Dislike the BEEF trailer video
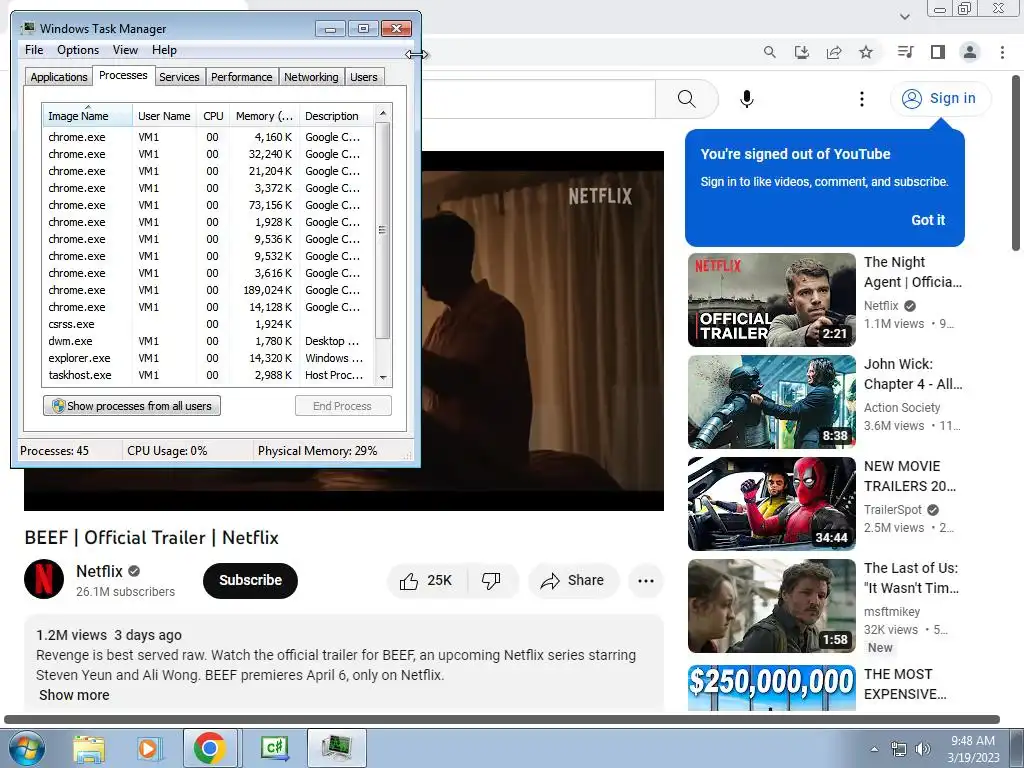The height and width of the screenshot is (768, 1024). 491,581
